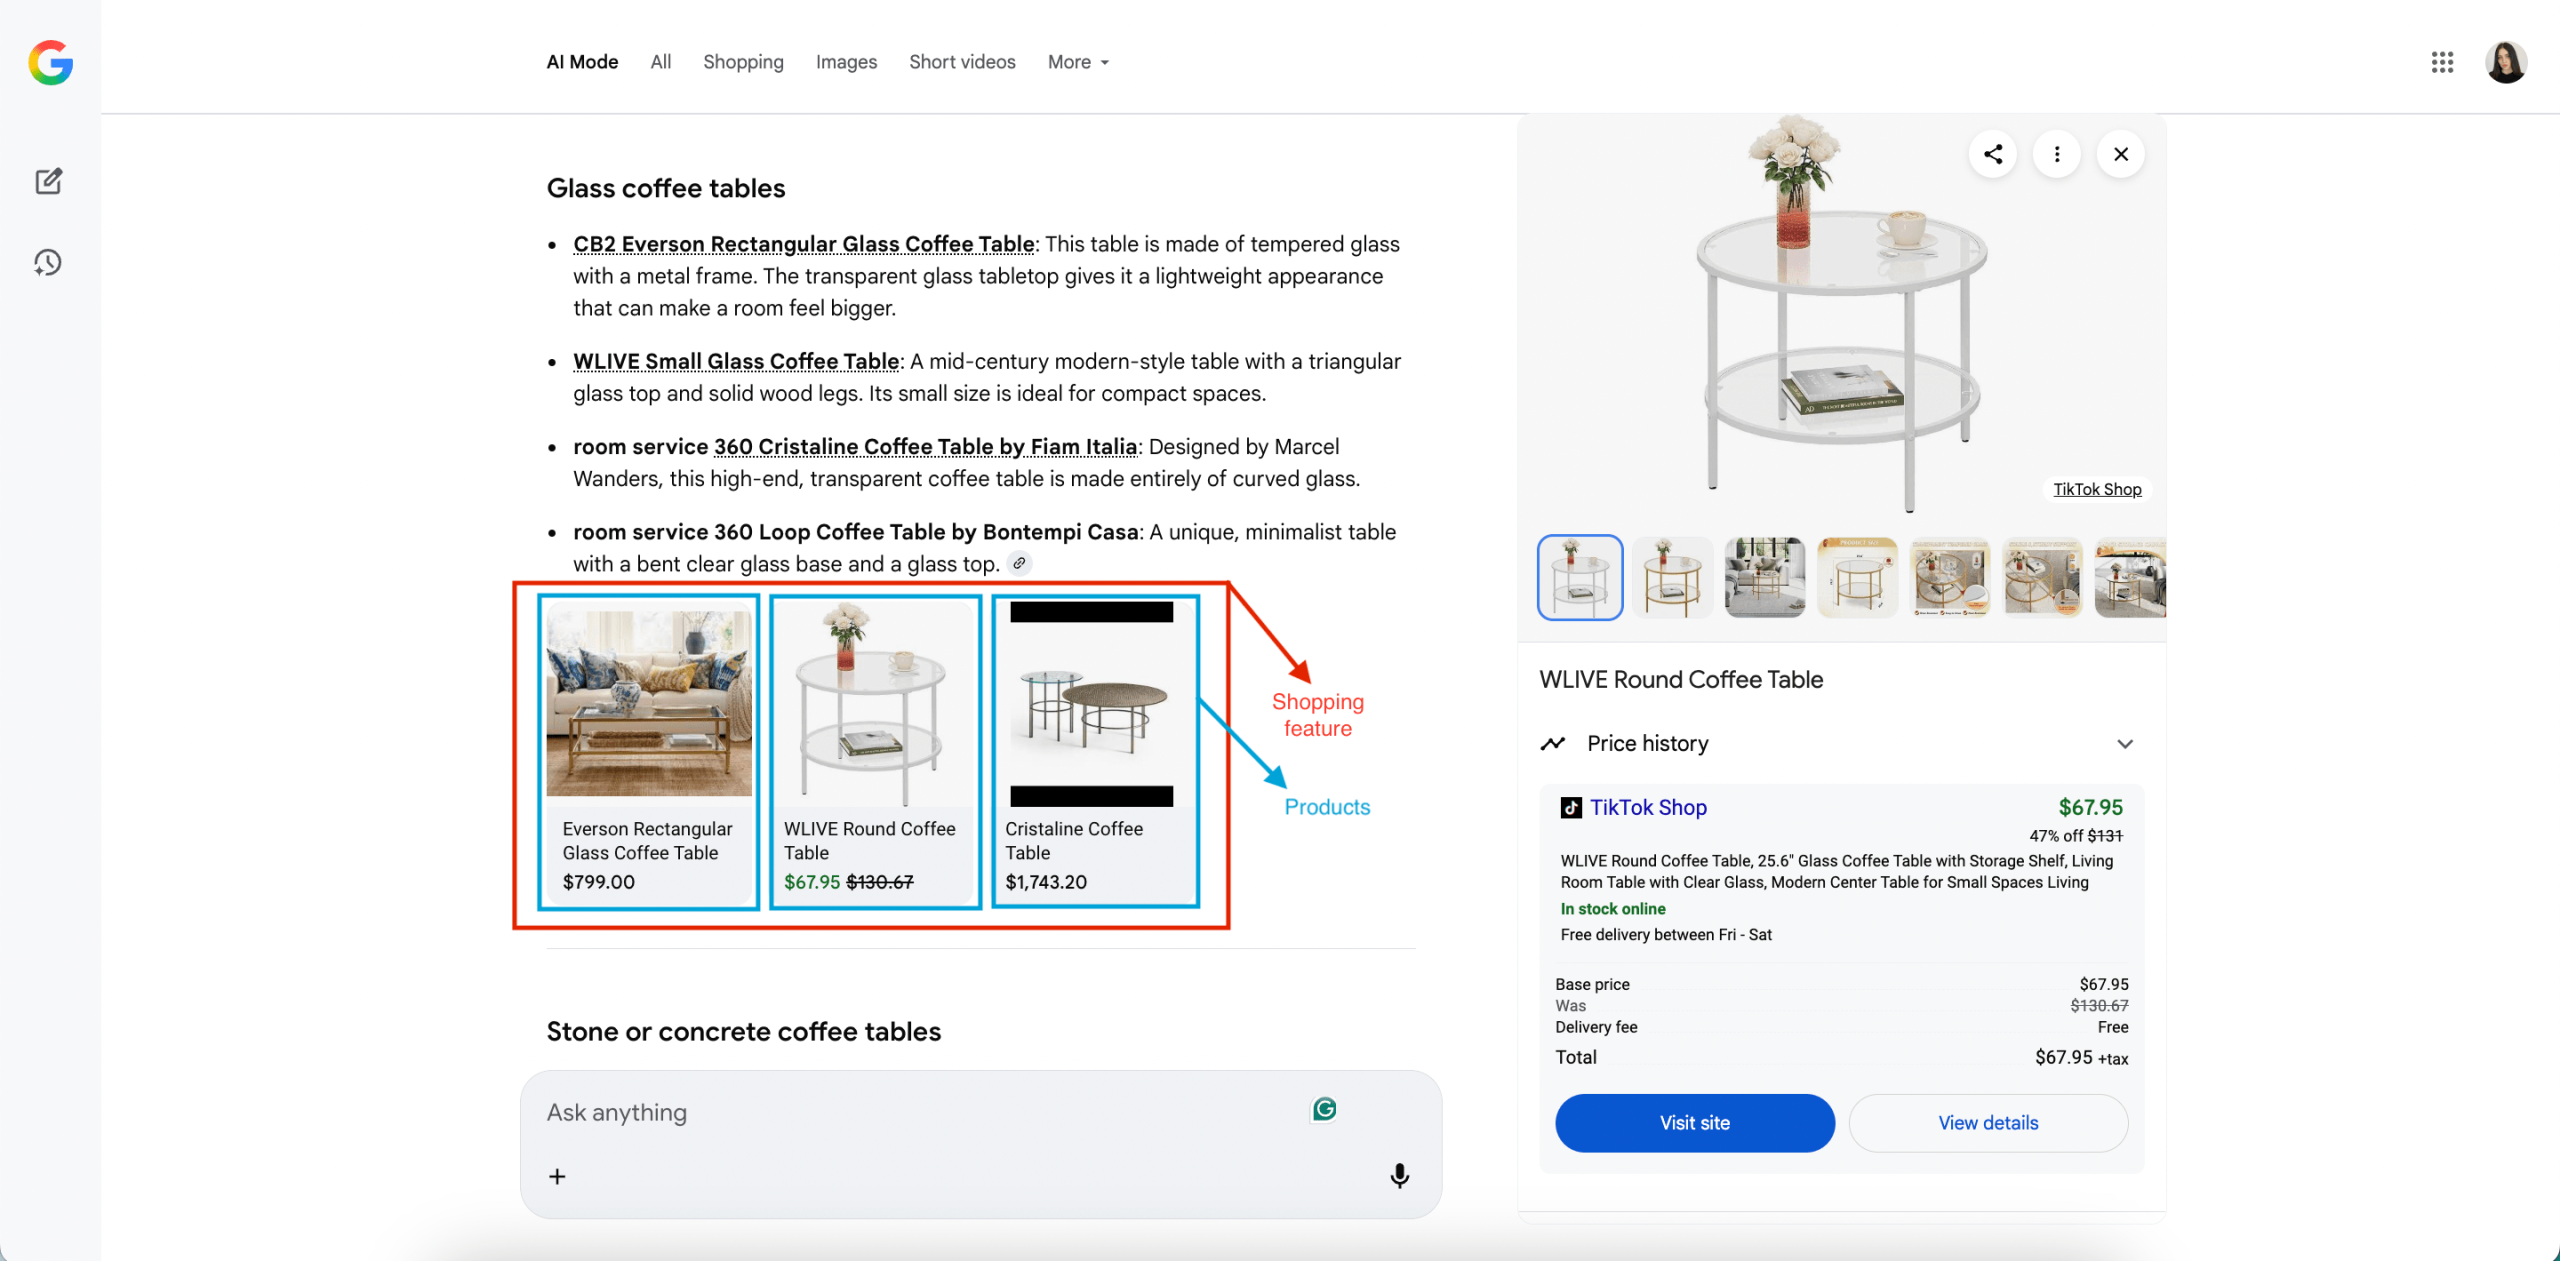2560x1261 pixels.
Task: Select the Images tab
Action: click(845, 62)
